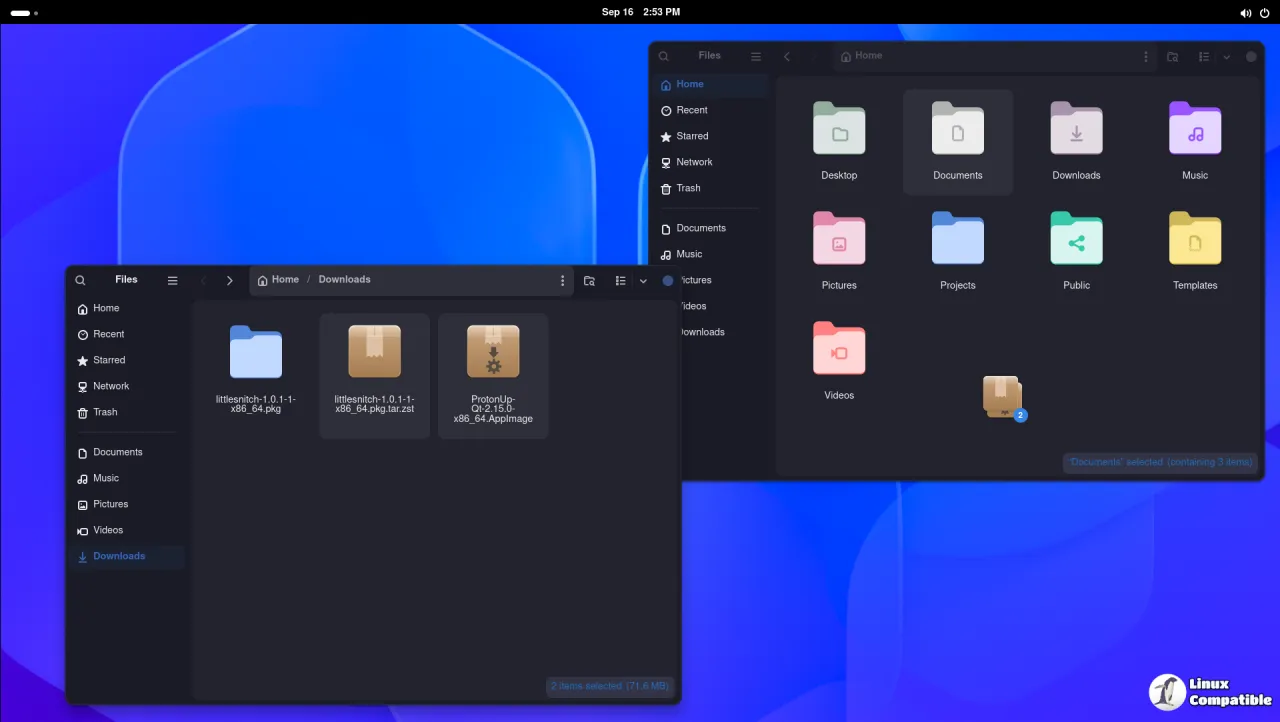1280x722 pixels.
Task: Open the Activities overview from top bar
Action: click(24, 12)
